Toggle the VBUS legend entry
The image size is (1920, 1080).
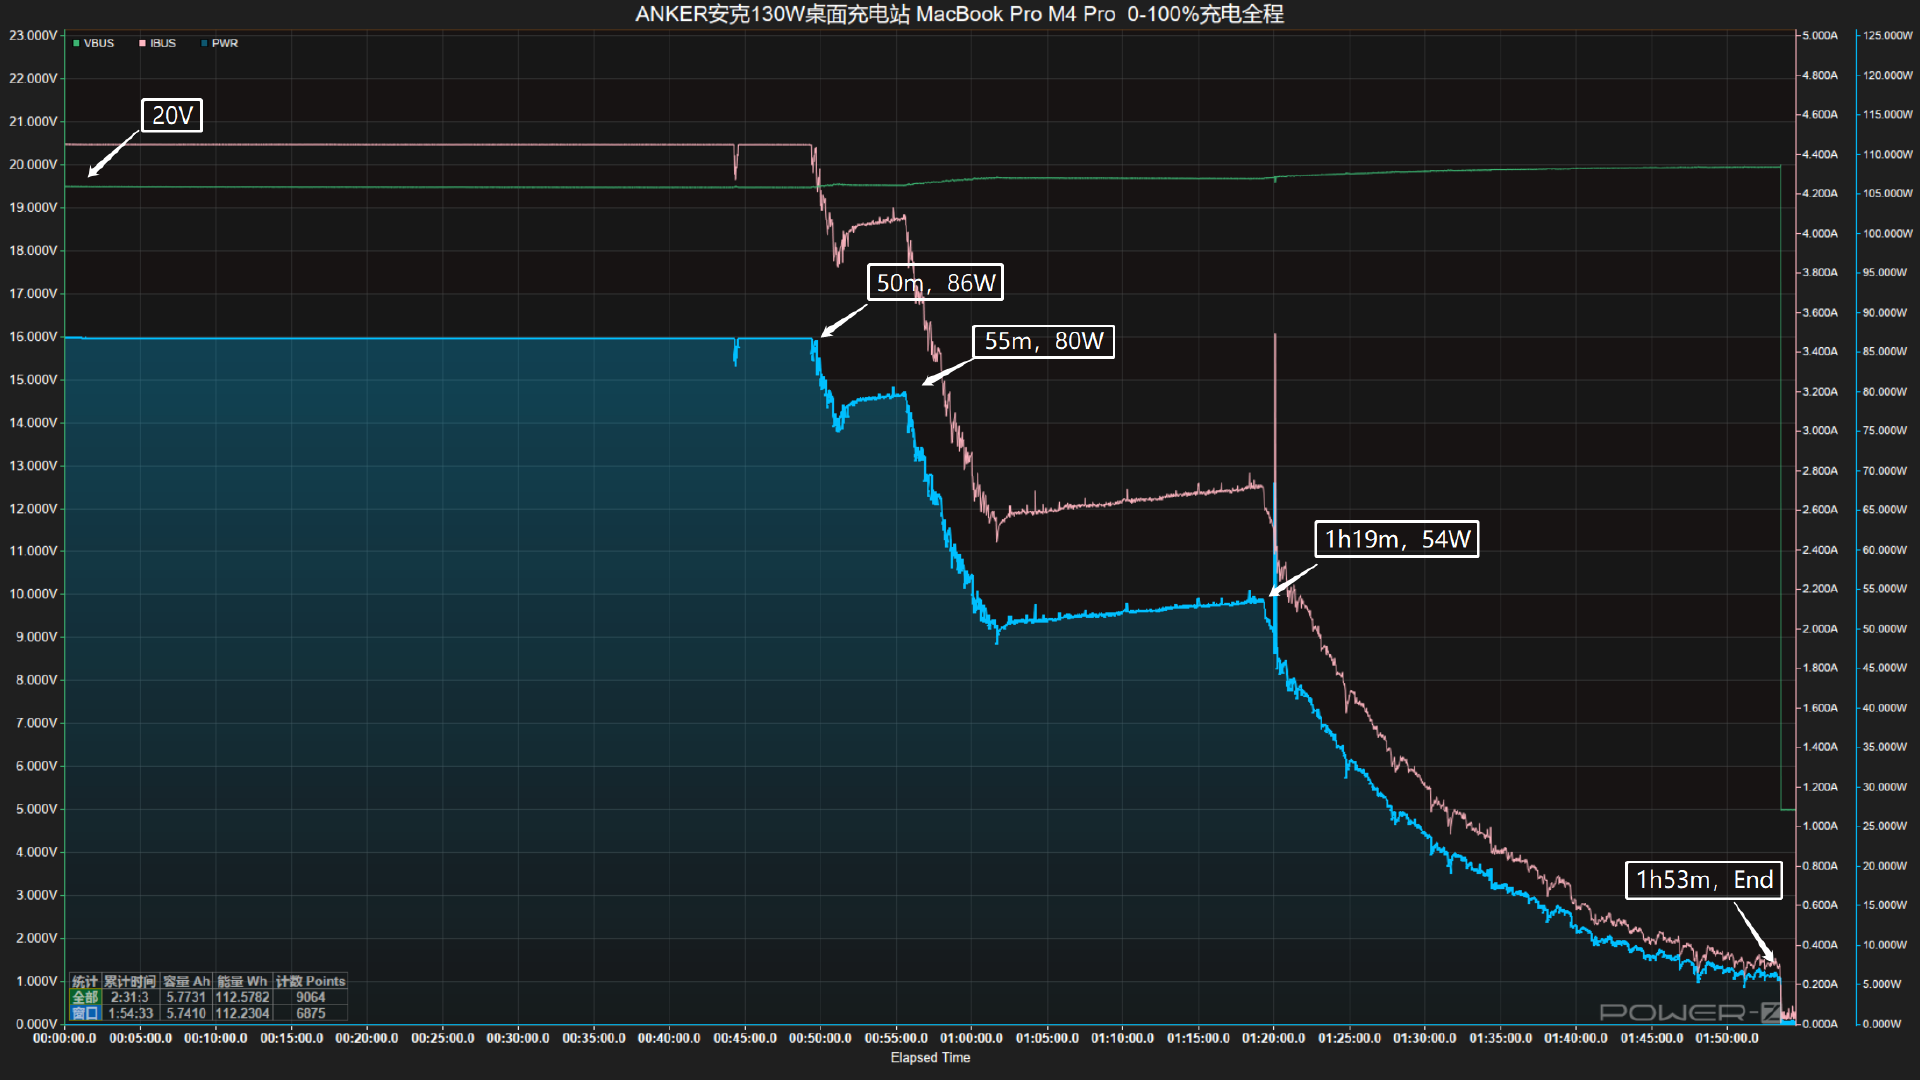pyautogui.click(x=93, y=43)
